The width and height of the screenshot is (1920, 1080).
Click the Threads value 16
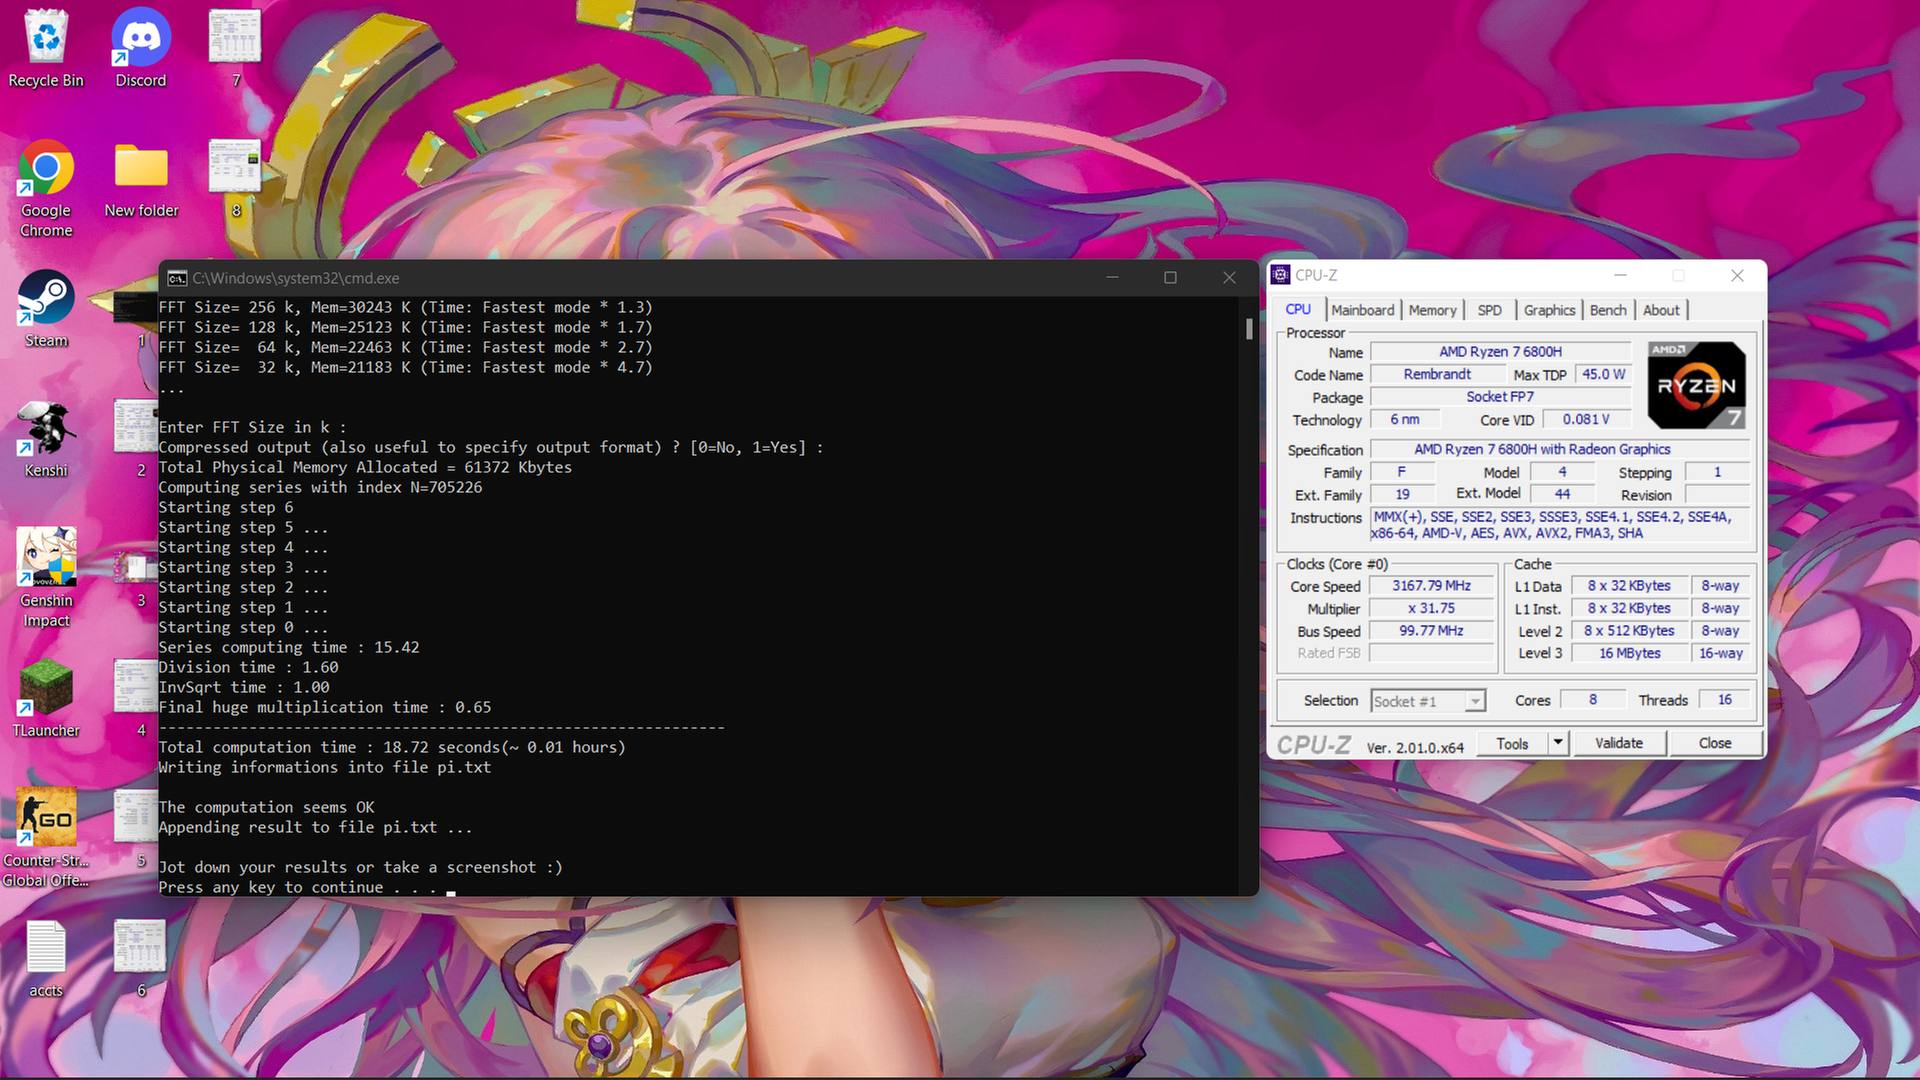[1724, 700]
